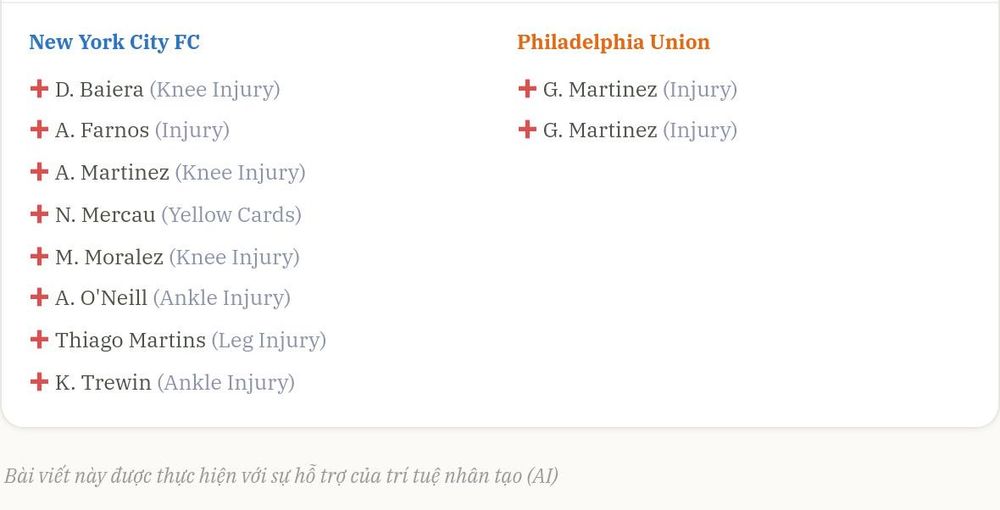The height and width of the screenshot is (510, 1000).
Task: Open the New York City FC team heading
Action: click(x=115, y=42)
